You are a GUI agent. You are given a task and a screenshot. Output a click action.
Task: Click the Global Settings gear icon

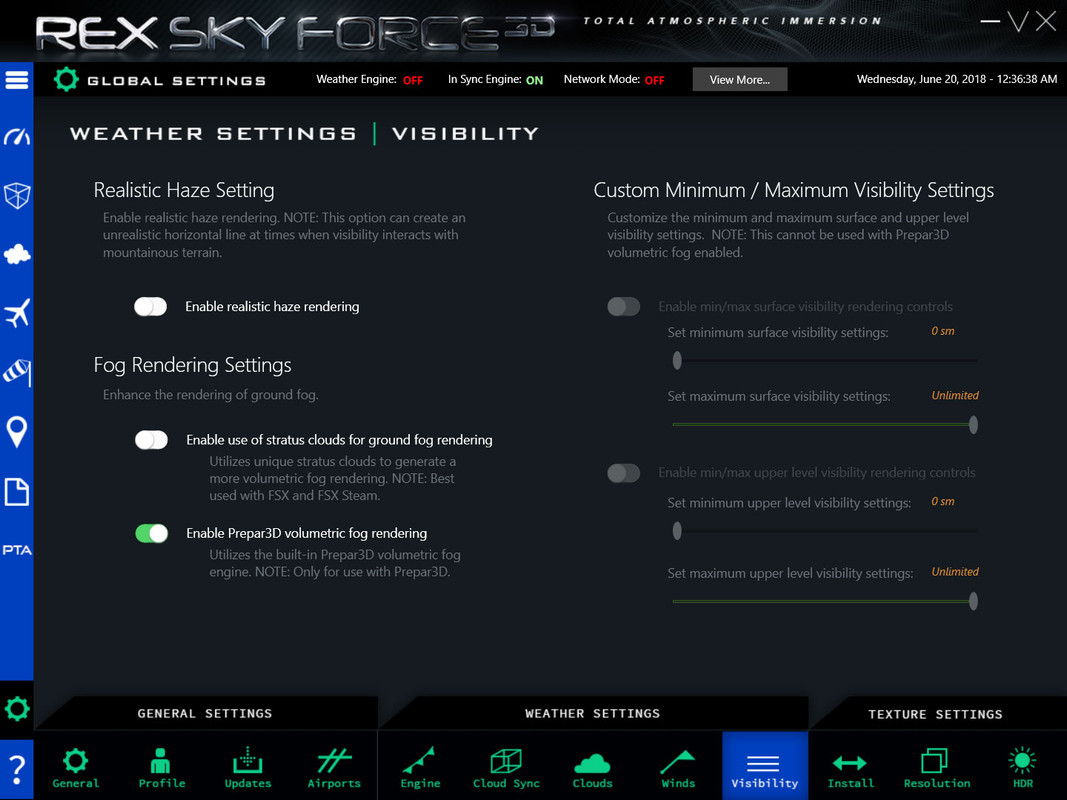(x=66, y=80)
